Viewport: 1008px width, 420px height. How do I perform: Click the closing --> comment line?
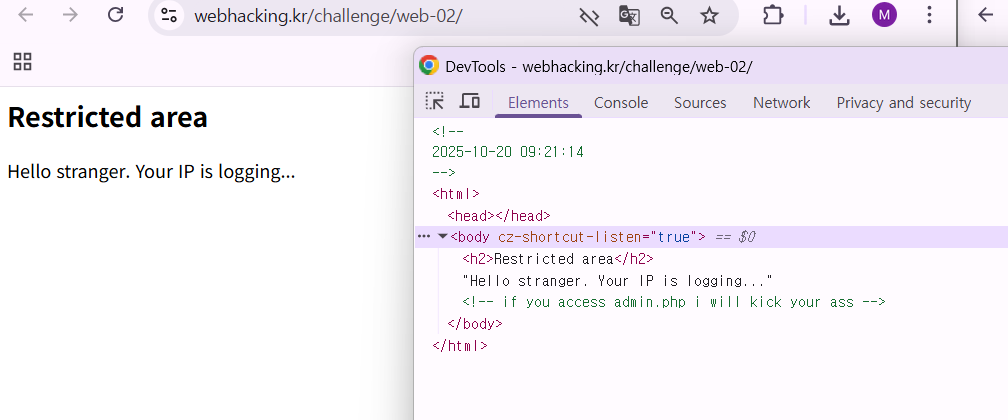[x=444, y=172]
